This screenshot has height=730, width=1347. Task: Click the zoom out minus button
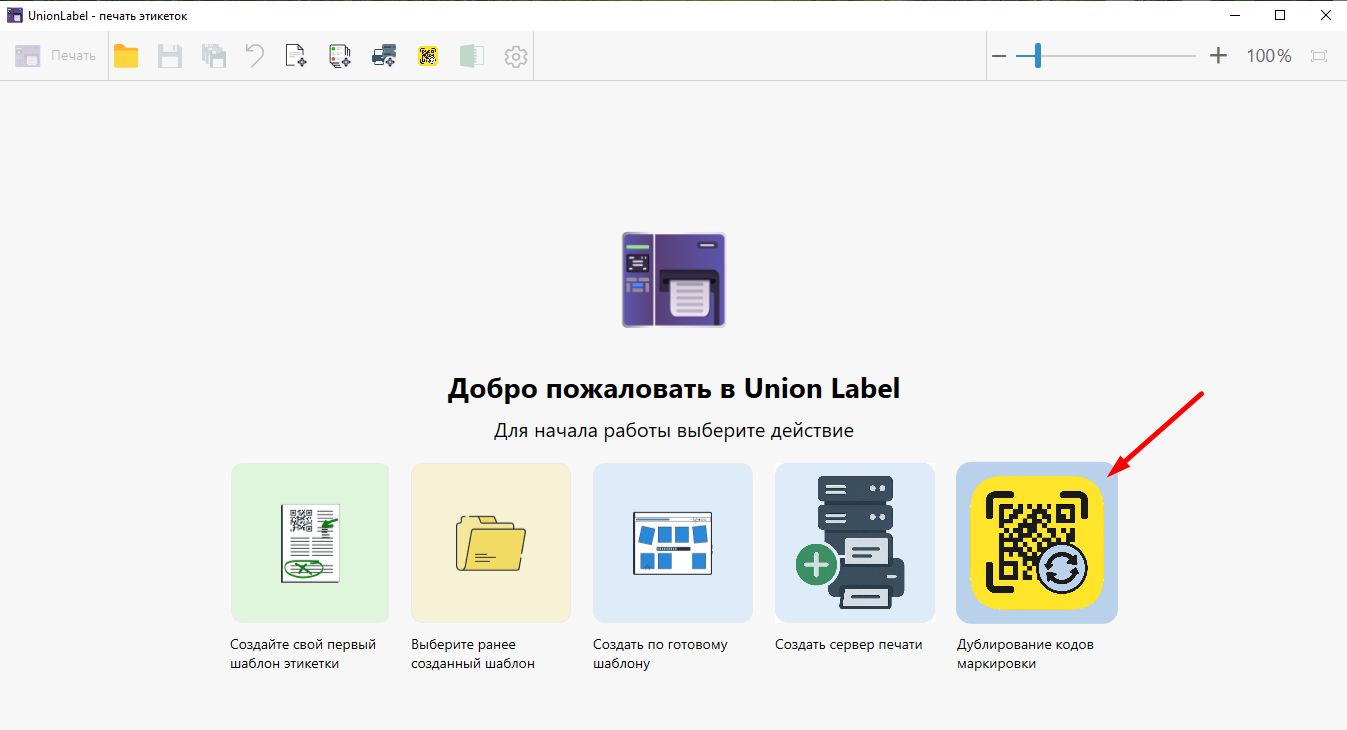point(999,56)
